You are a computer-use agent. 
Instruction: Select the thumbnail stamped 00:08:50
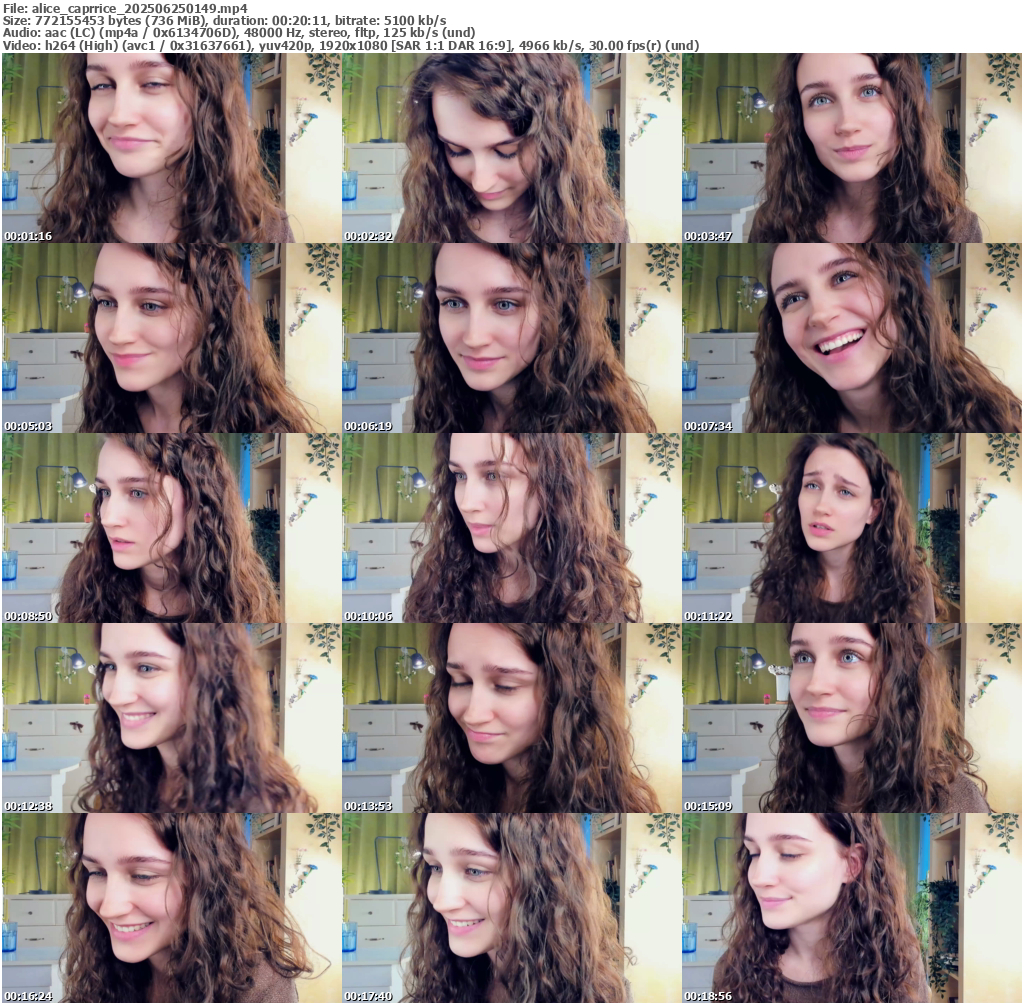pyautogui.click(x=171, y=528)
